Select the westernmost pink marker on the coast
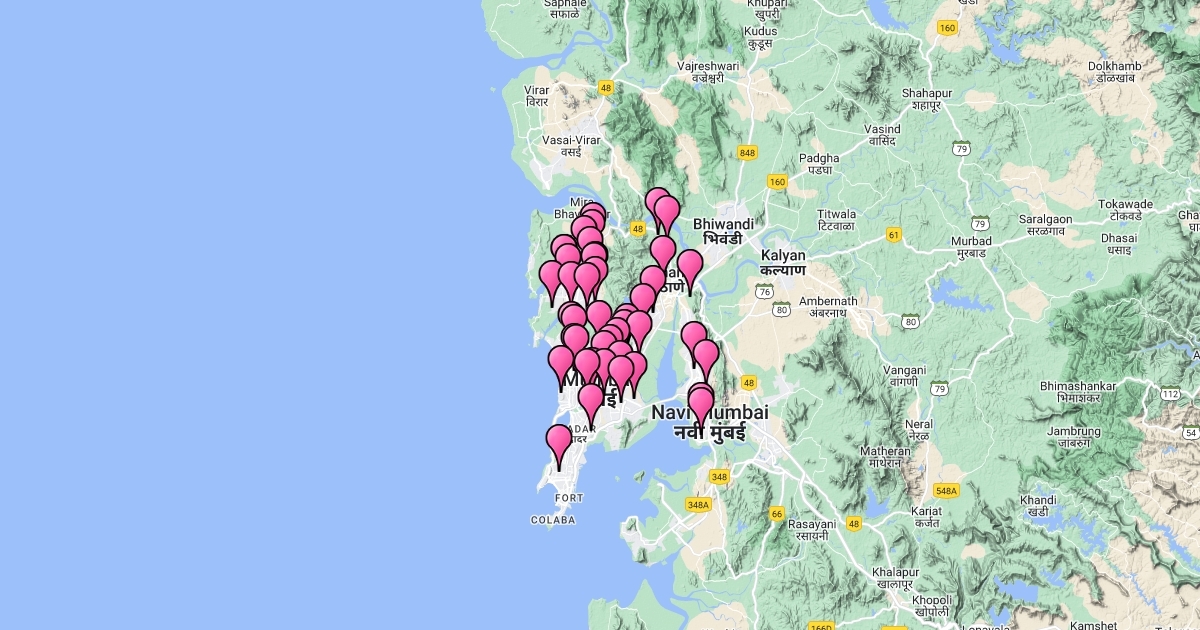This screenshot has width=1200, height=630. tap(551, 278)
